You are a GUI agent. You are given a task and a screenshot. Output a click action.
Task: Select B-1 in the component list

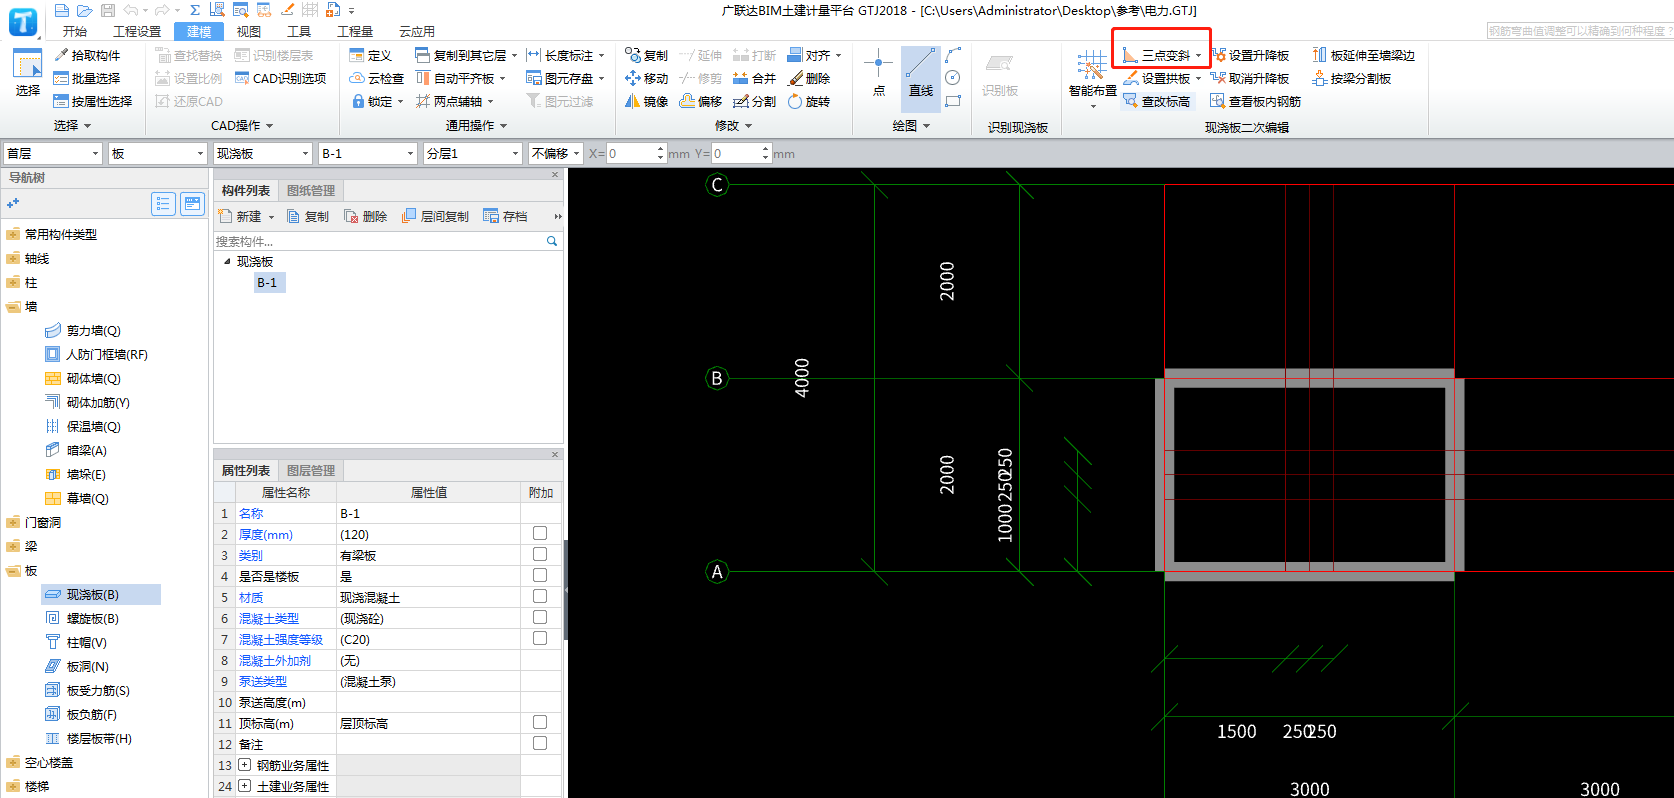coord(267,282)
